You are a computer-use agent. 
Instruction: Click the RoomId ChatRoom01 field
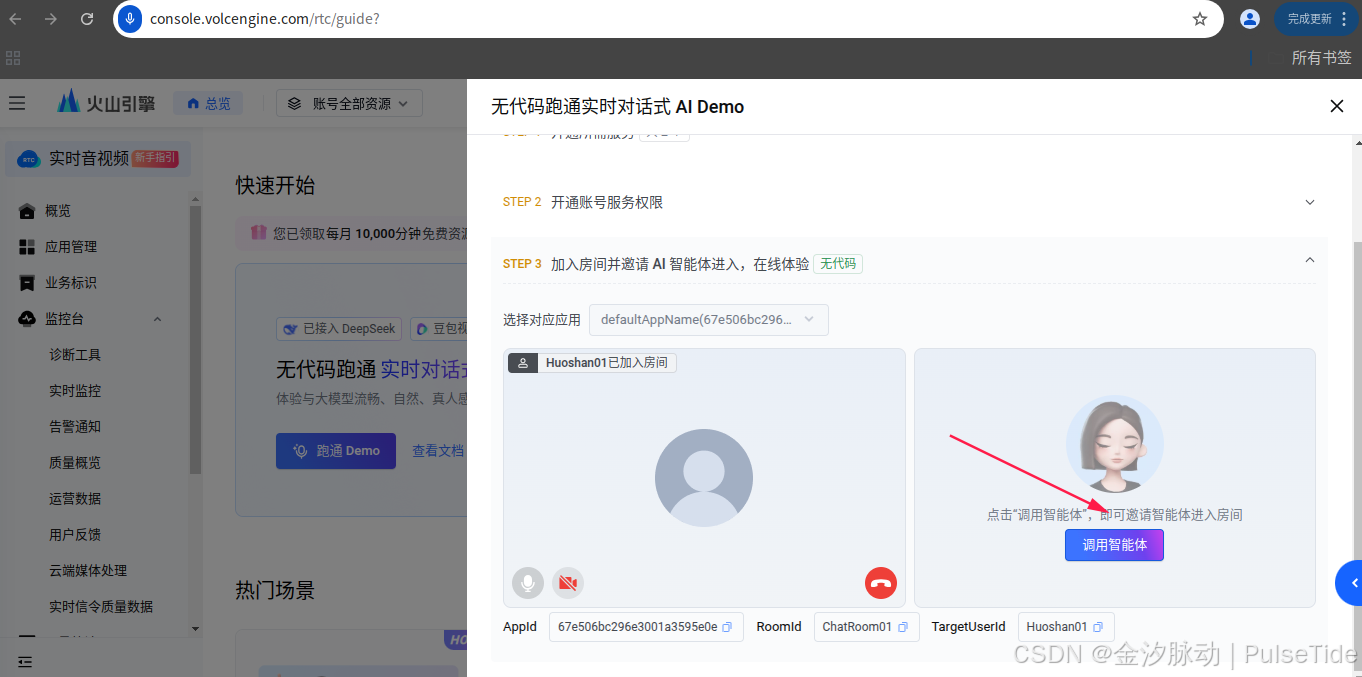(x=866, y=627)
